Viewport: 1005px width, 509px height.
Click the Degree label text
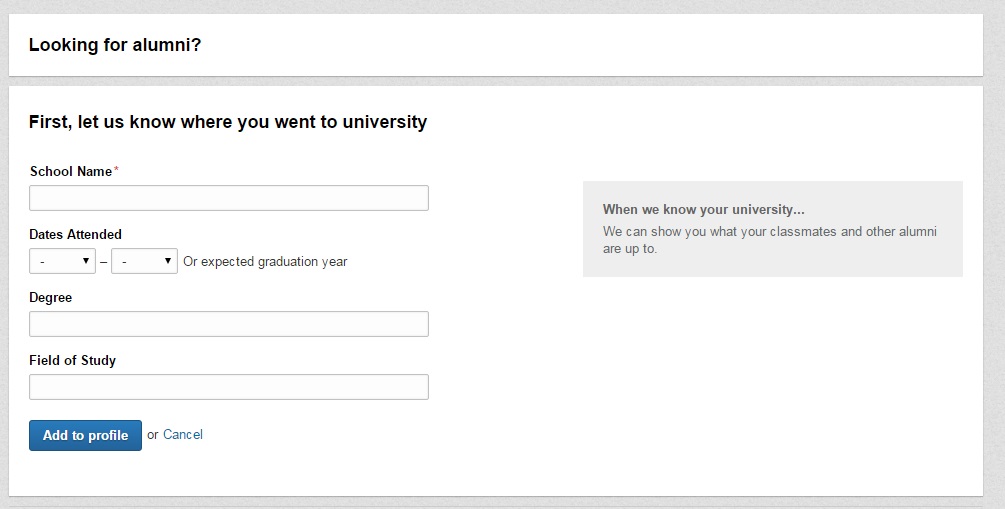(x=50, y=297)
